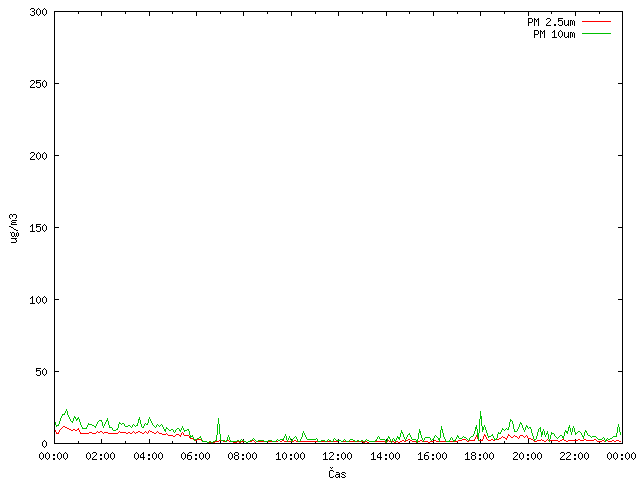The height and width of the screenshot is (480, 640).
Task: Click the green PM10 spike near 07:00
Action: point(218,429)
